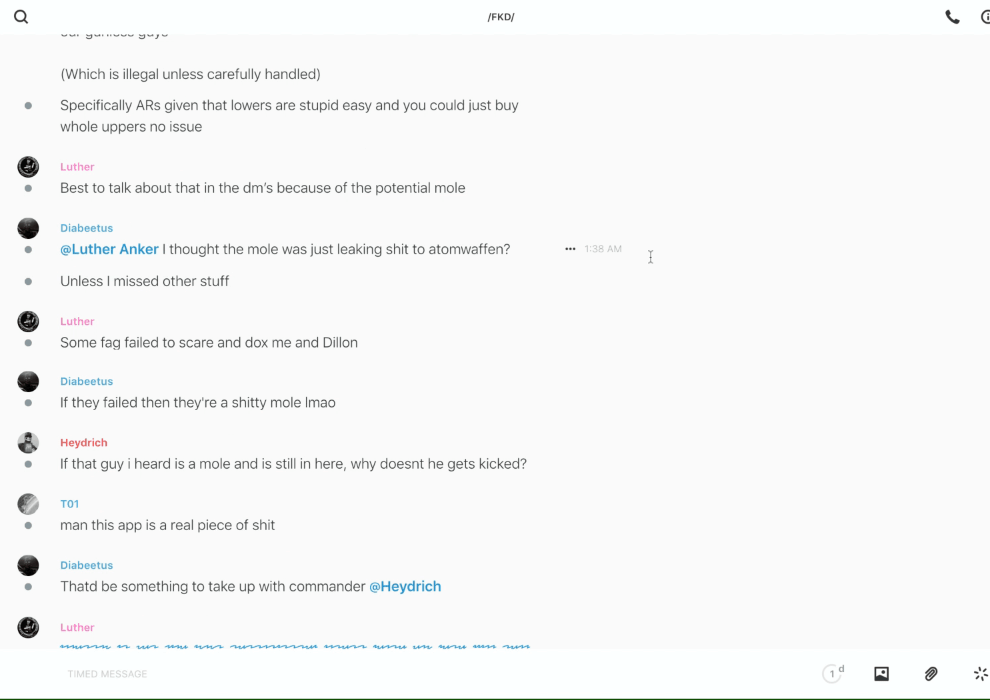Viewport: 990px width, 700px height.
Task: Open the 1 day message timer
Action: pos(833,674)
